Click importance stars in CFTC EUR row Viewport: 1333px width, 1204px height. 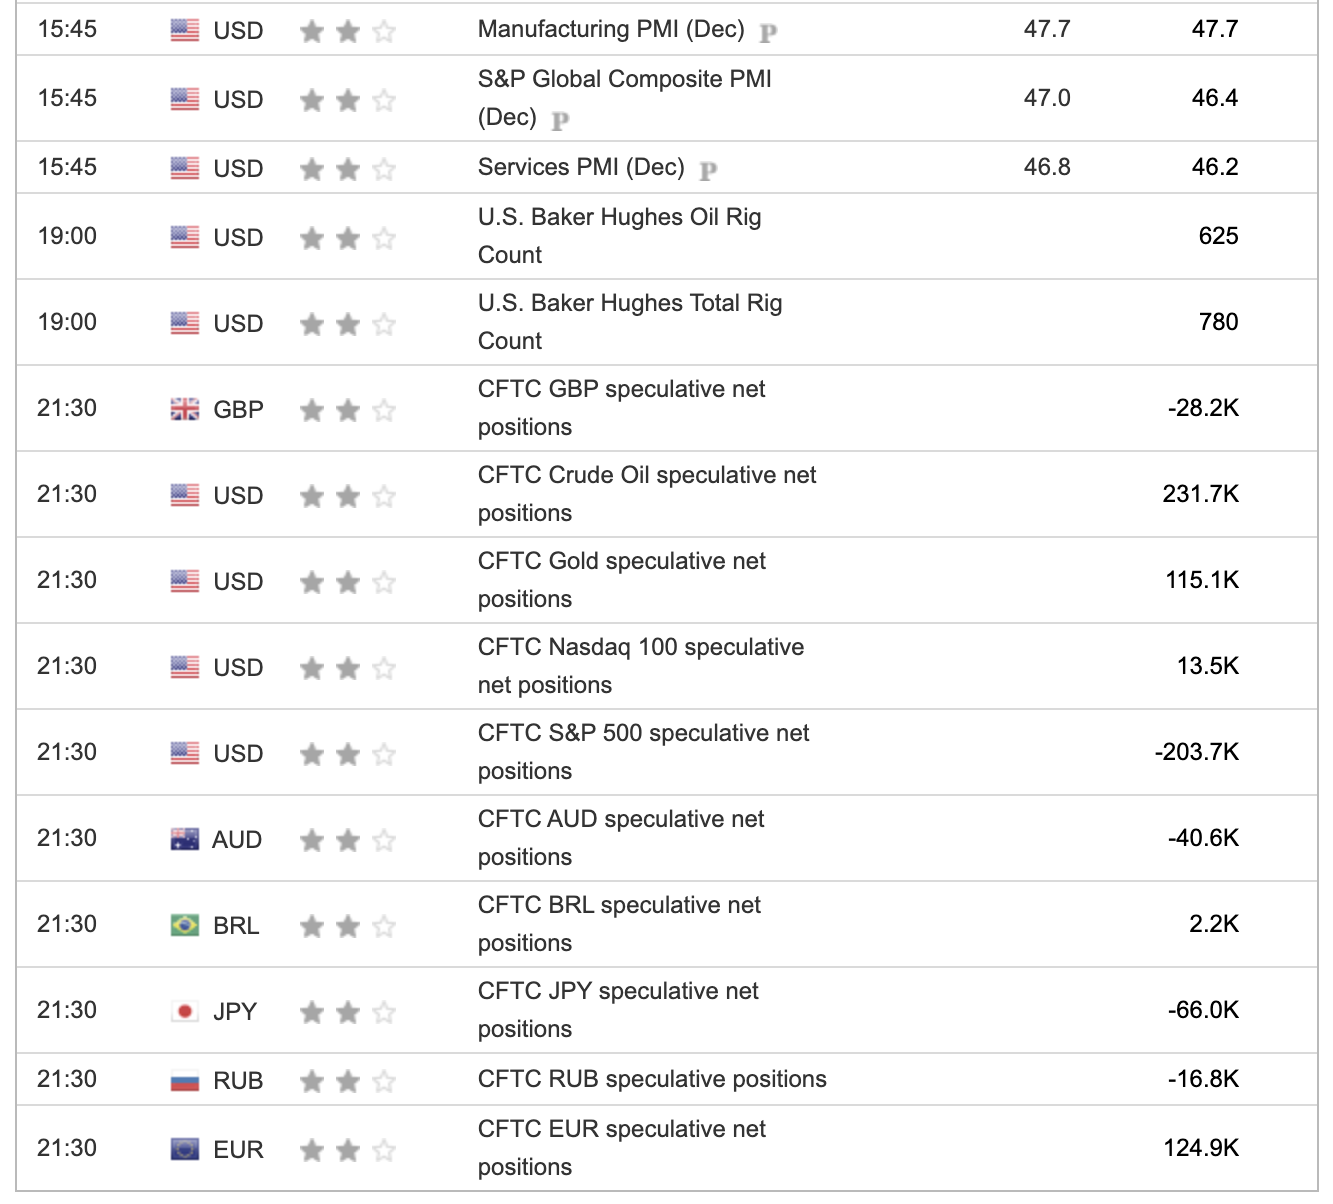(x=347, y=1150)
